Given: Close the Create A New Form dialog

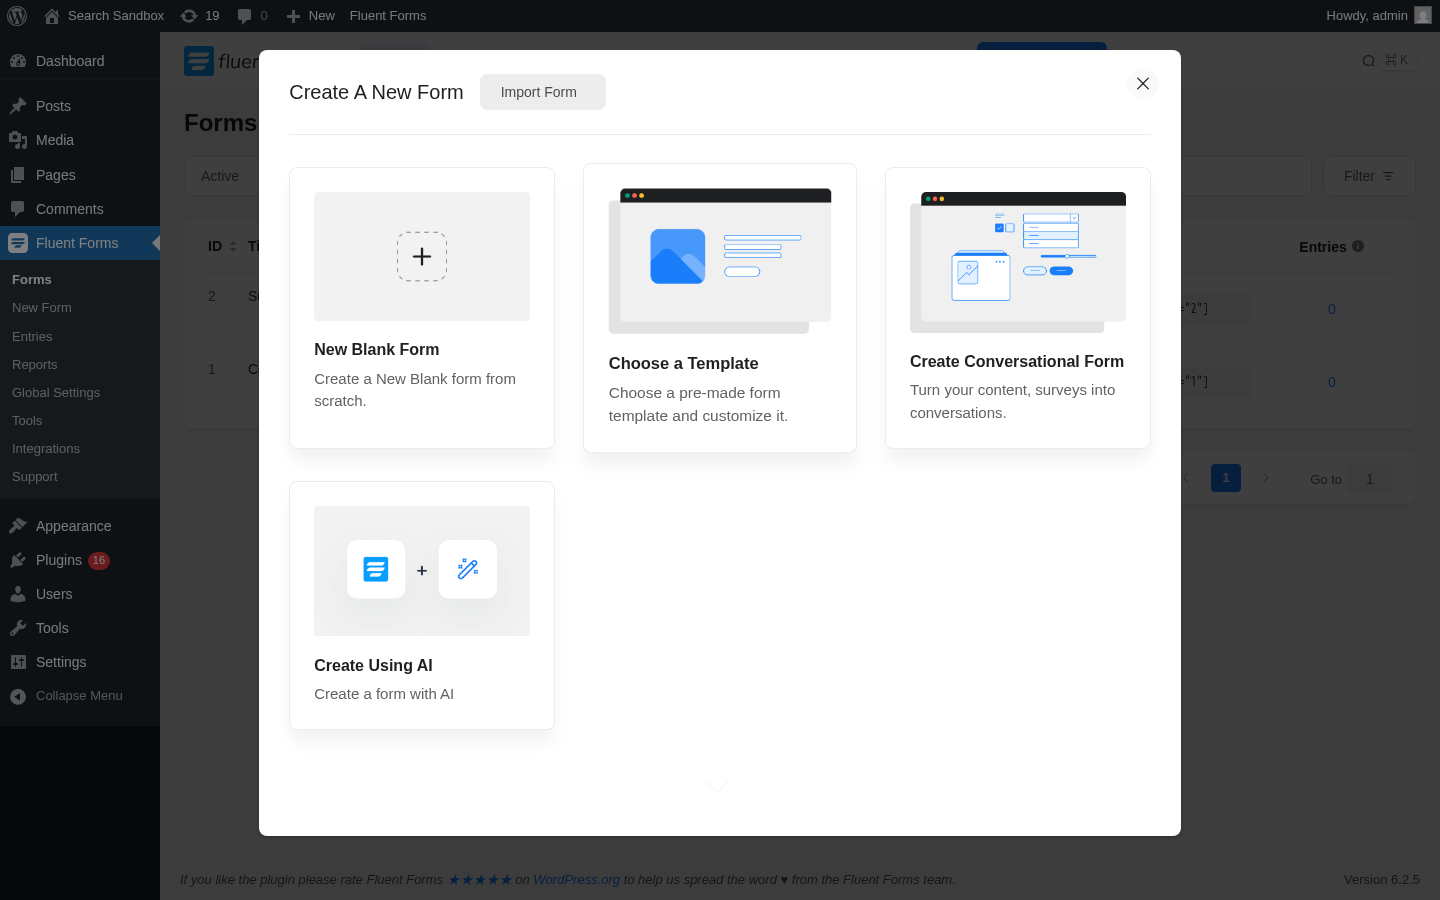Looking at the screenshot, I should (x=1143, y=84).
